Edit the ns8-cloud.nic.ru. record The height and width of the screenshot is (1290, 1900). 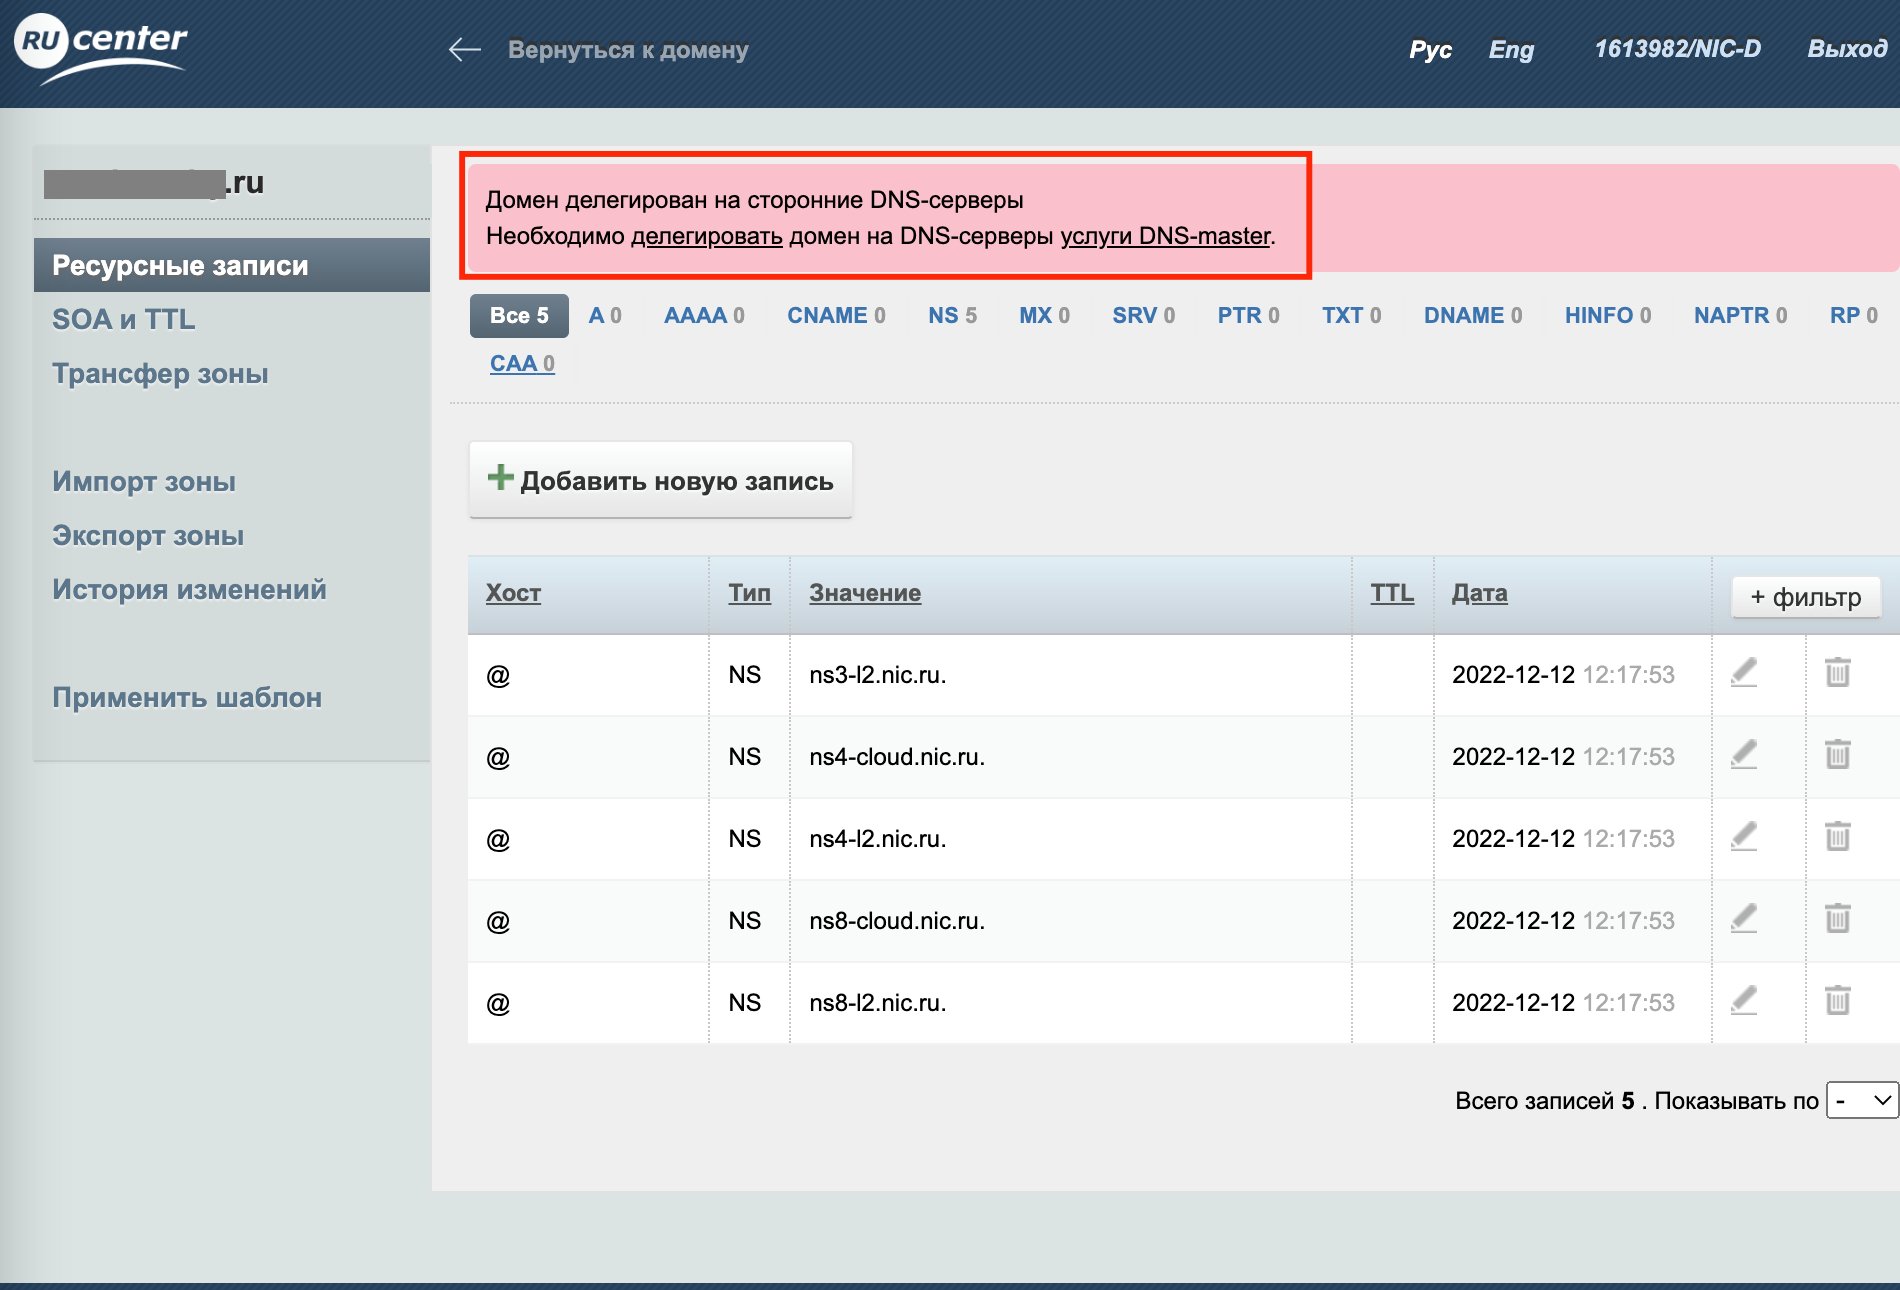coord(1744,919)
